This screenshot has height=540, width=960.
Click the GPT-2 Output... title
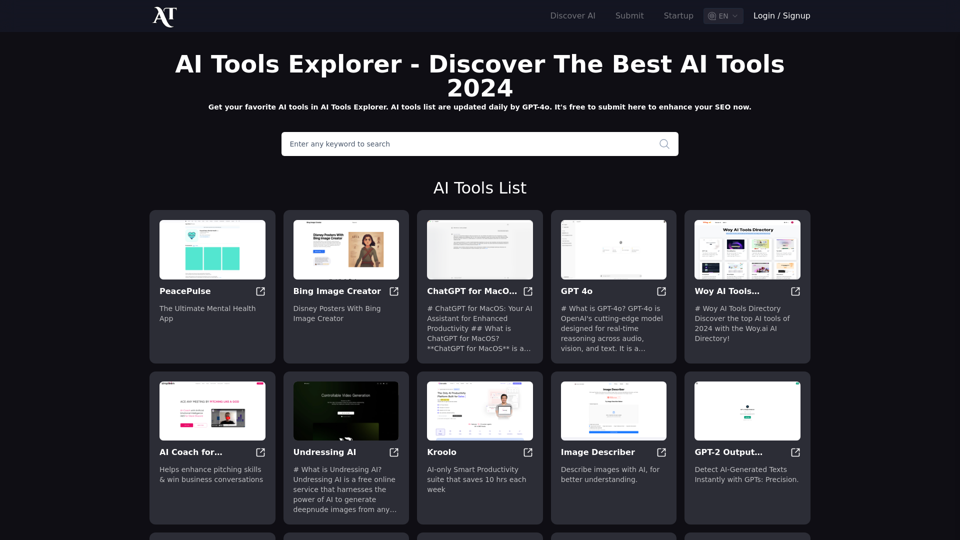(729, 452)
